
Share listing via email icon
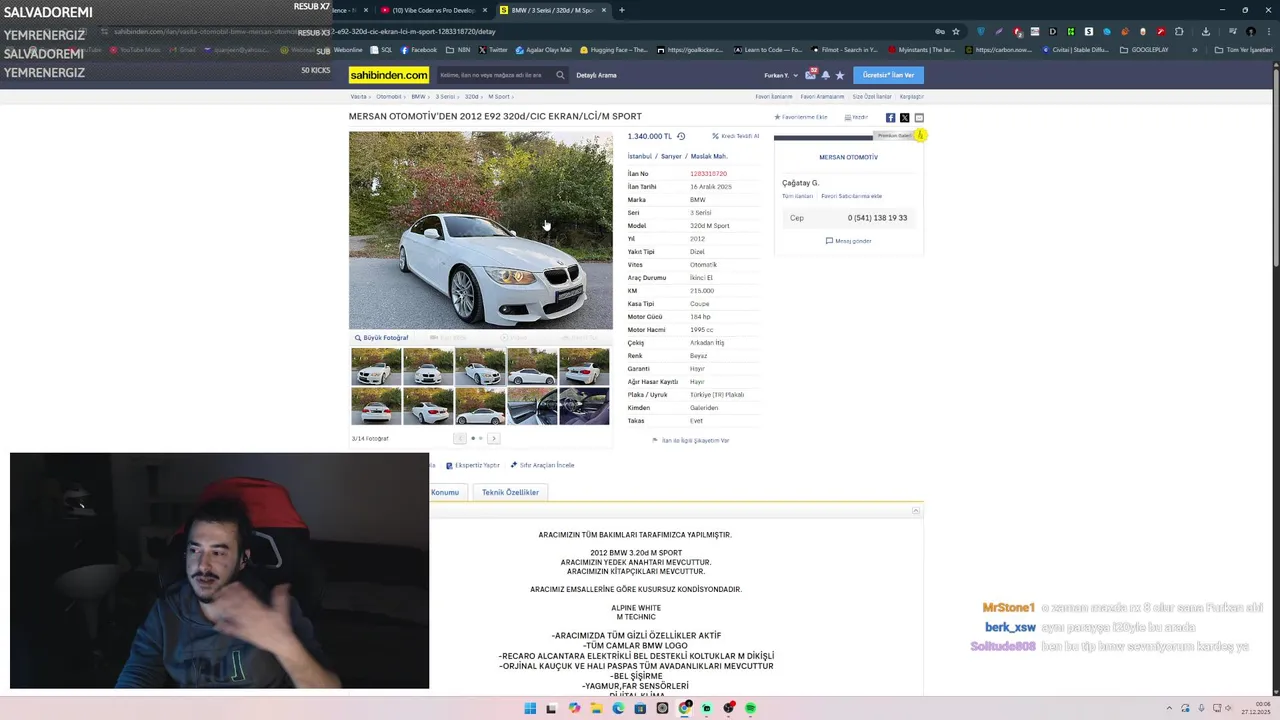point(919,117)
